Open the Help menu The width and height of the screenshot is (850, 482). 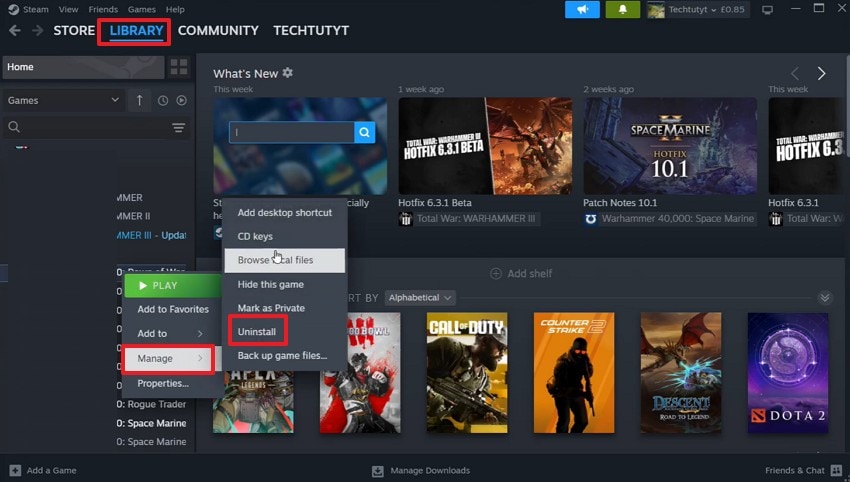coord(175,9)
